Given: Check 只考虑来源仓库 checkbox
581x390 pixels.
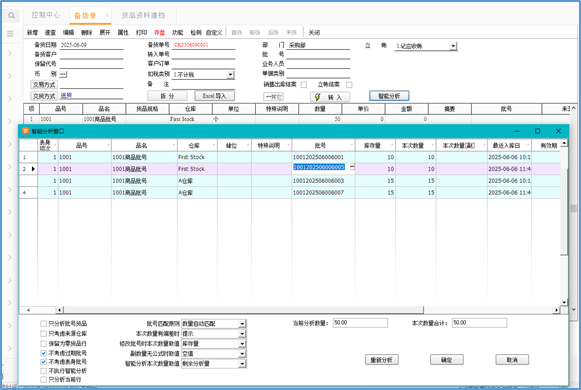Looking at the screenshot, I should click(43, 334).
